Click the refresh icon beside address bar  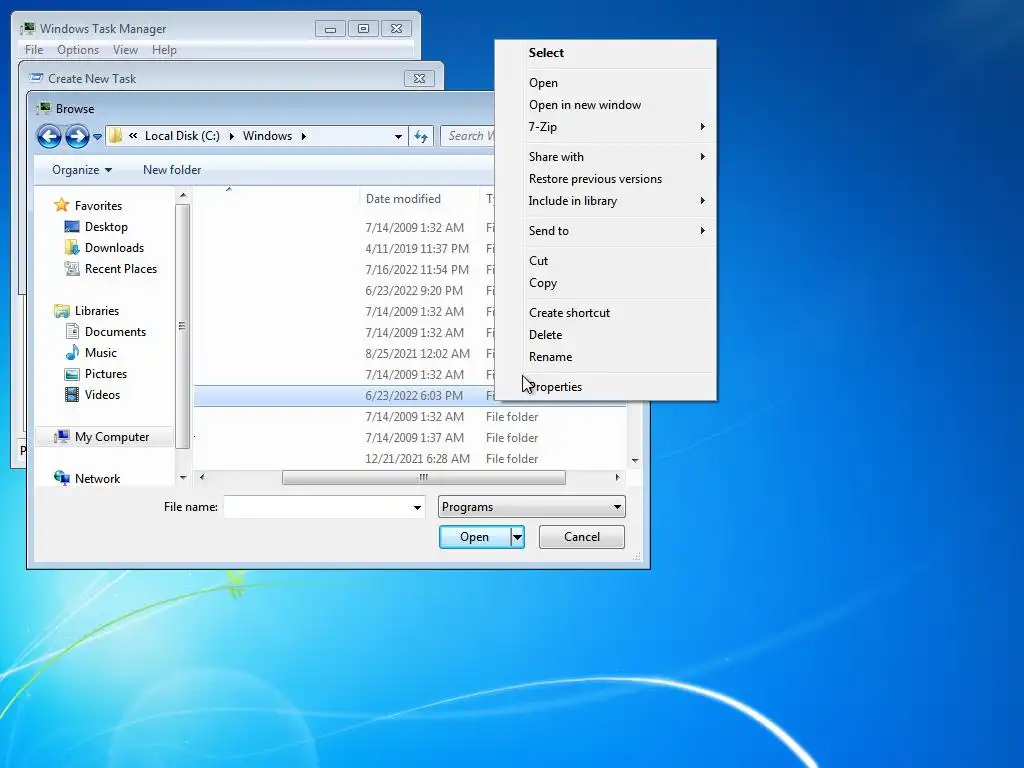(x=421, y=136)
